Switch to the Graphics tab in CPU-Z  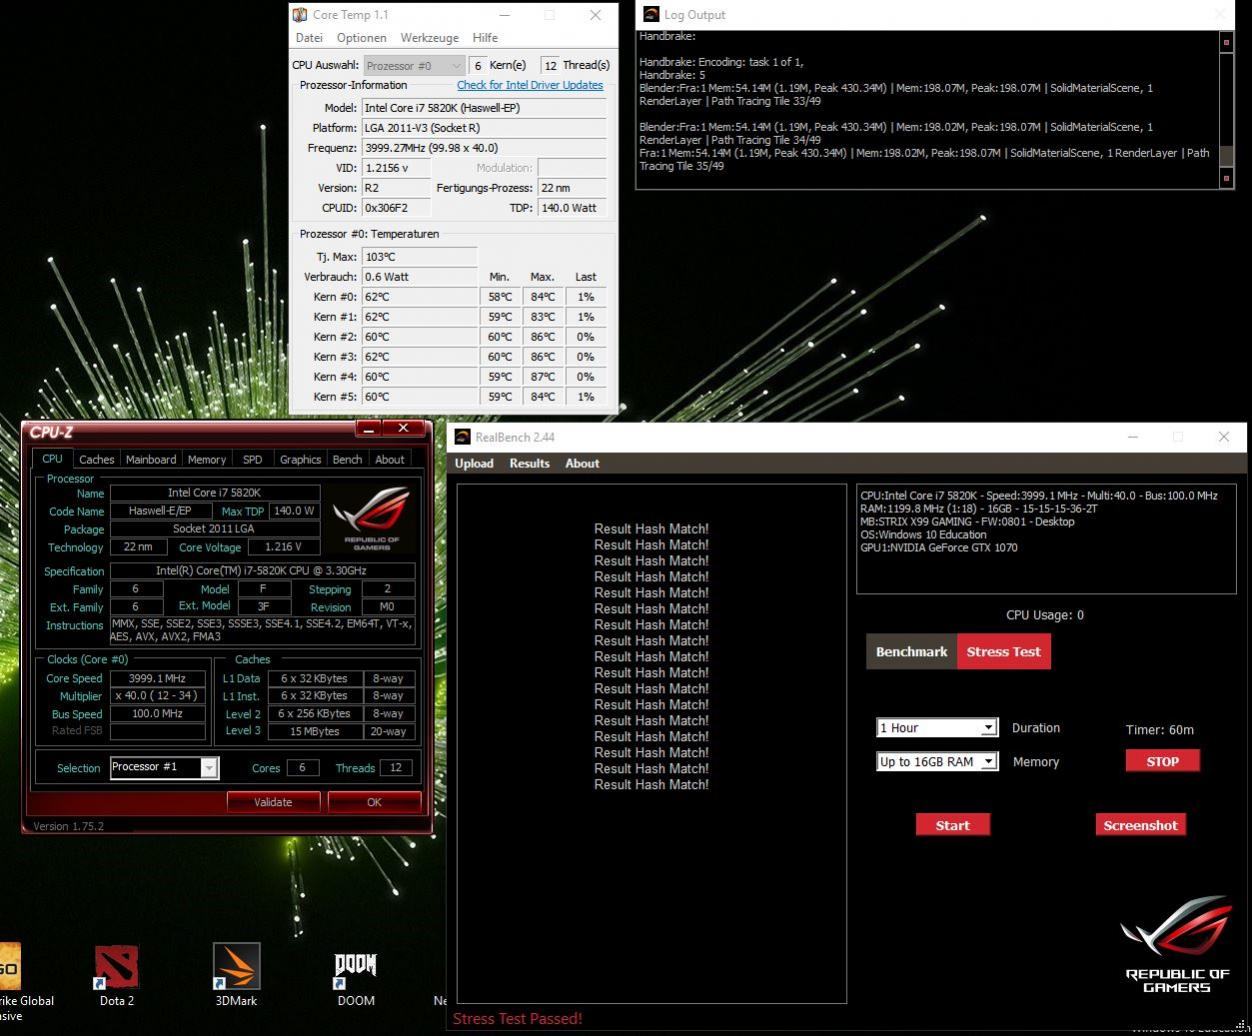tap(300, 459)
